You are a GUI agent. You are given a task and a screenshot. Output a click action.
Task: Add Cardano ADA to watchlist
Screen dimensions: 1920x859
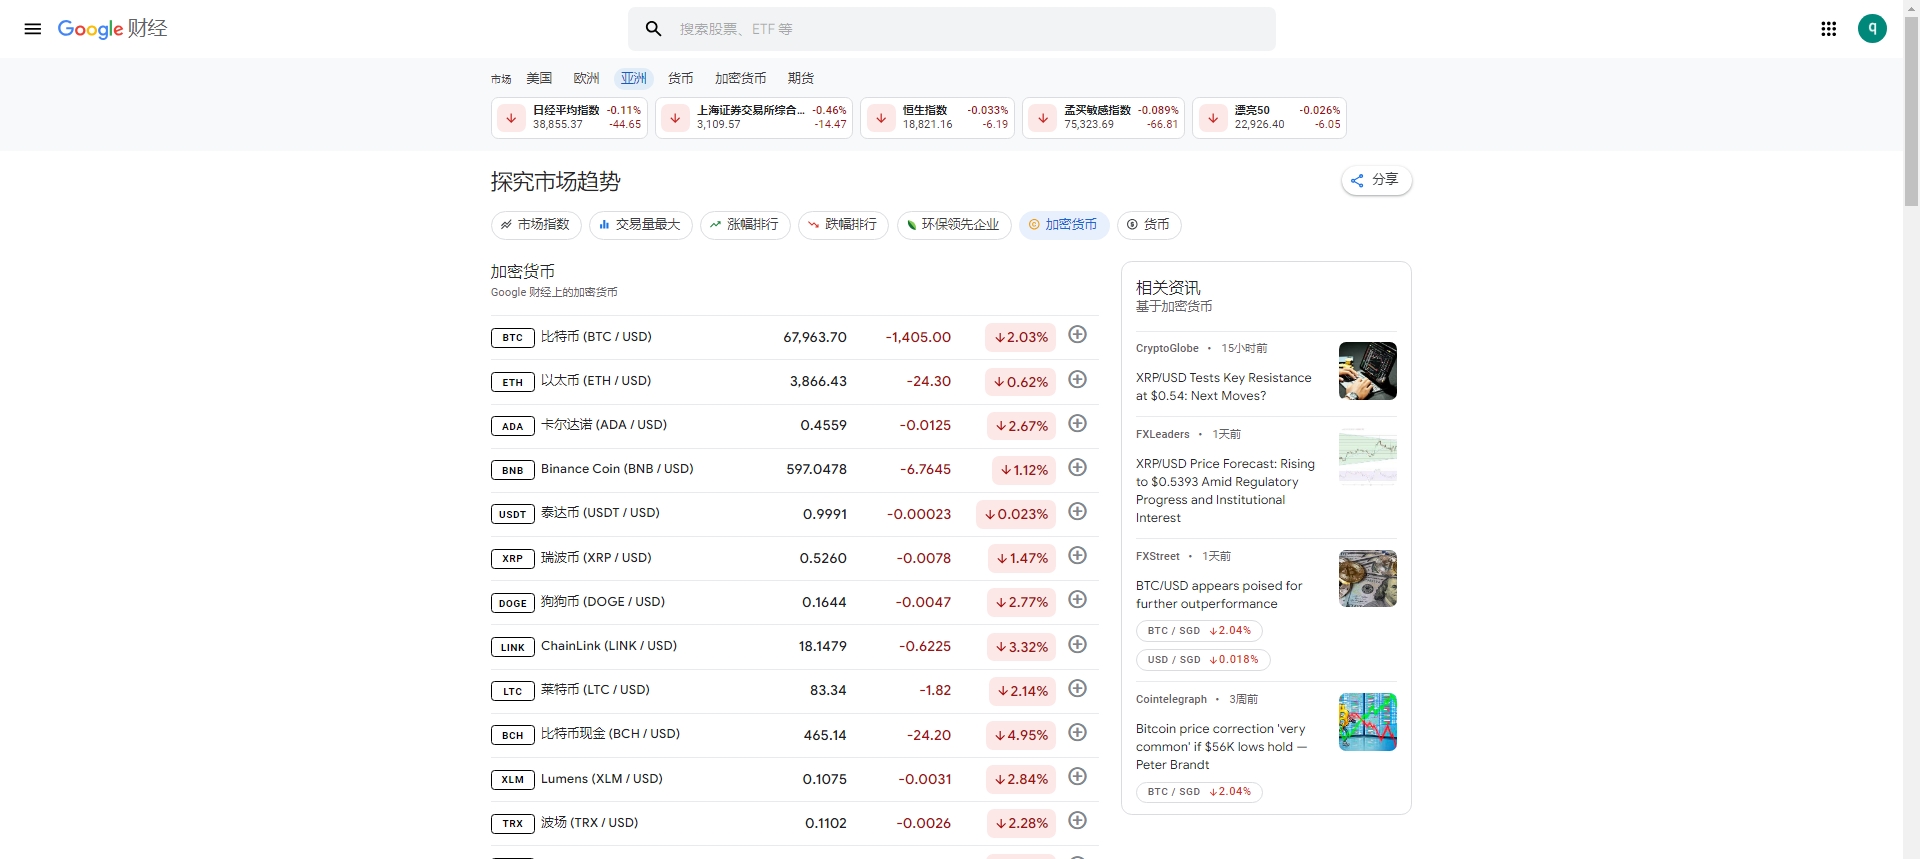point(1077,423)
